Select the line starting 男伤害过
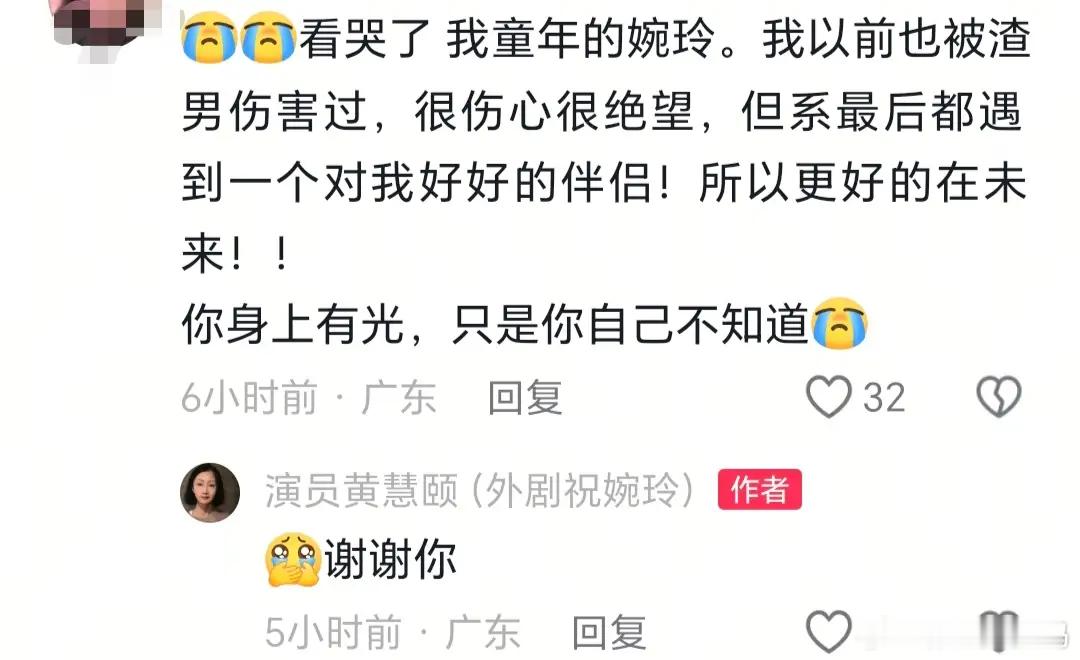 point(601,111)
